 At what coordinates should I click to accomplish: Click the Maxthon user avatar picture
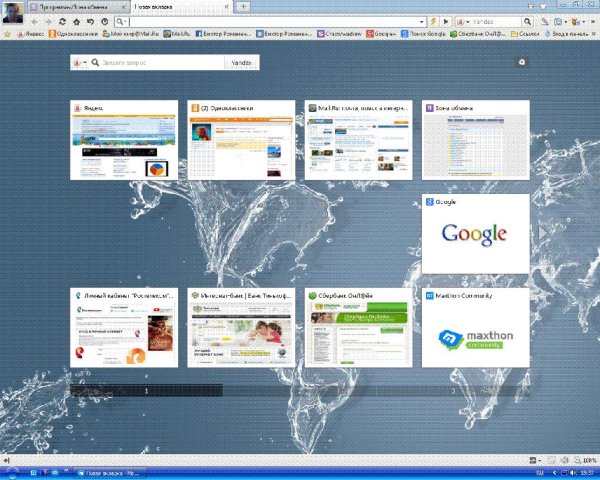[x=13, y=13]
